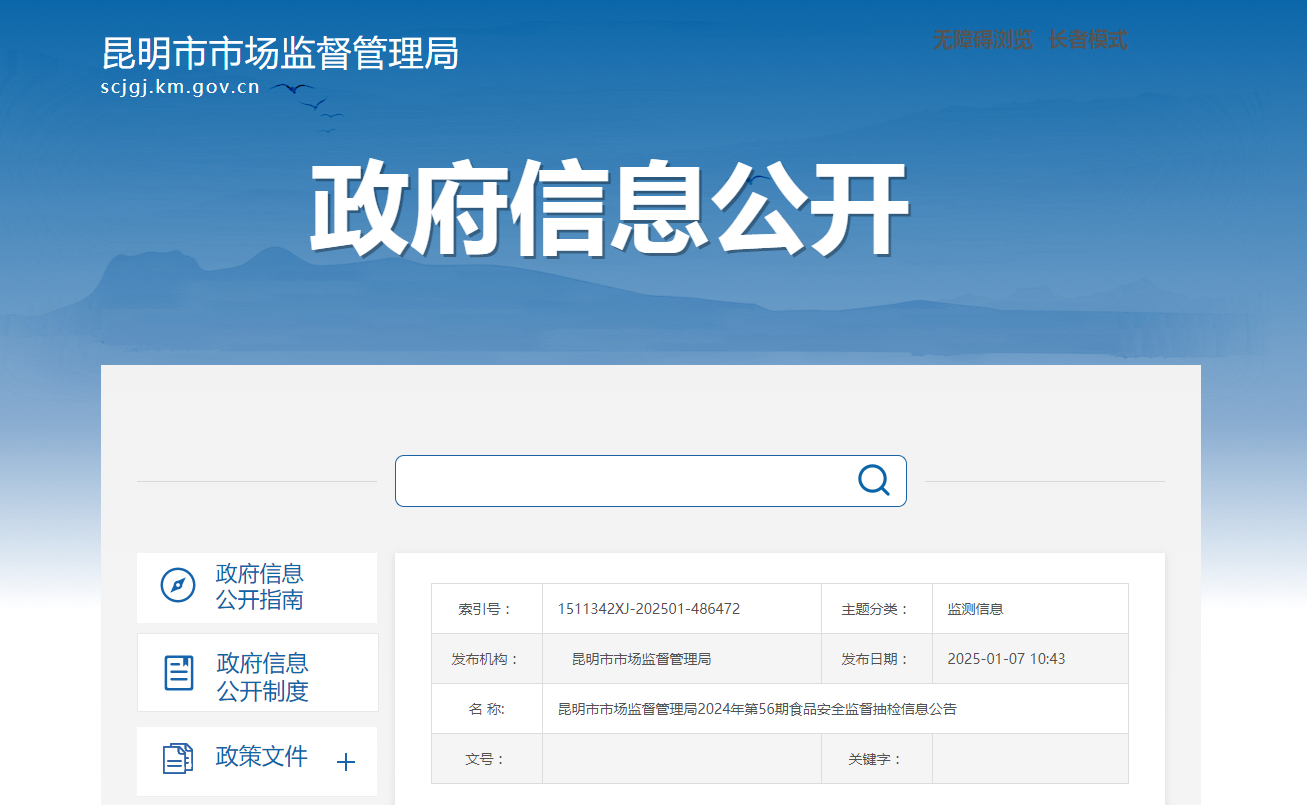Expand 政策文件 with the plus sign
This screenshot has width=1307, height=805.
pyautogui.click(x=346, y=762)
